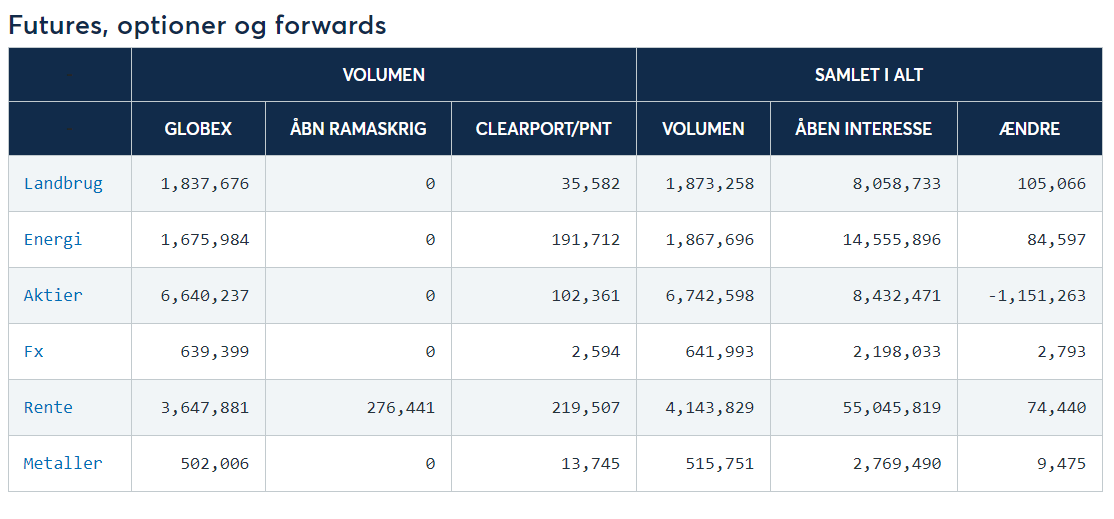Select Rente Clearport value 219,507

(586, 408)
